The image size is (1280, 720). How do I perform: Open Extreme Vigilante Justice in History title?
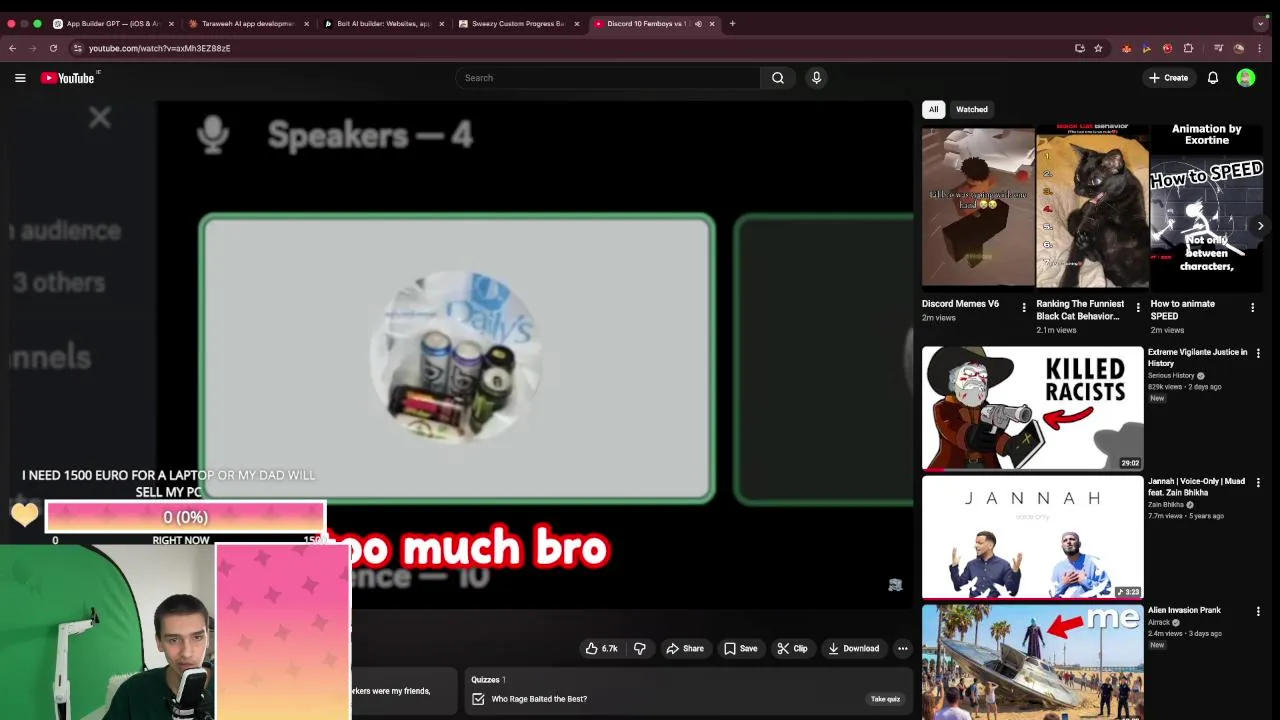(x=1197, y=357)
